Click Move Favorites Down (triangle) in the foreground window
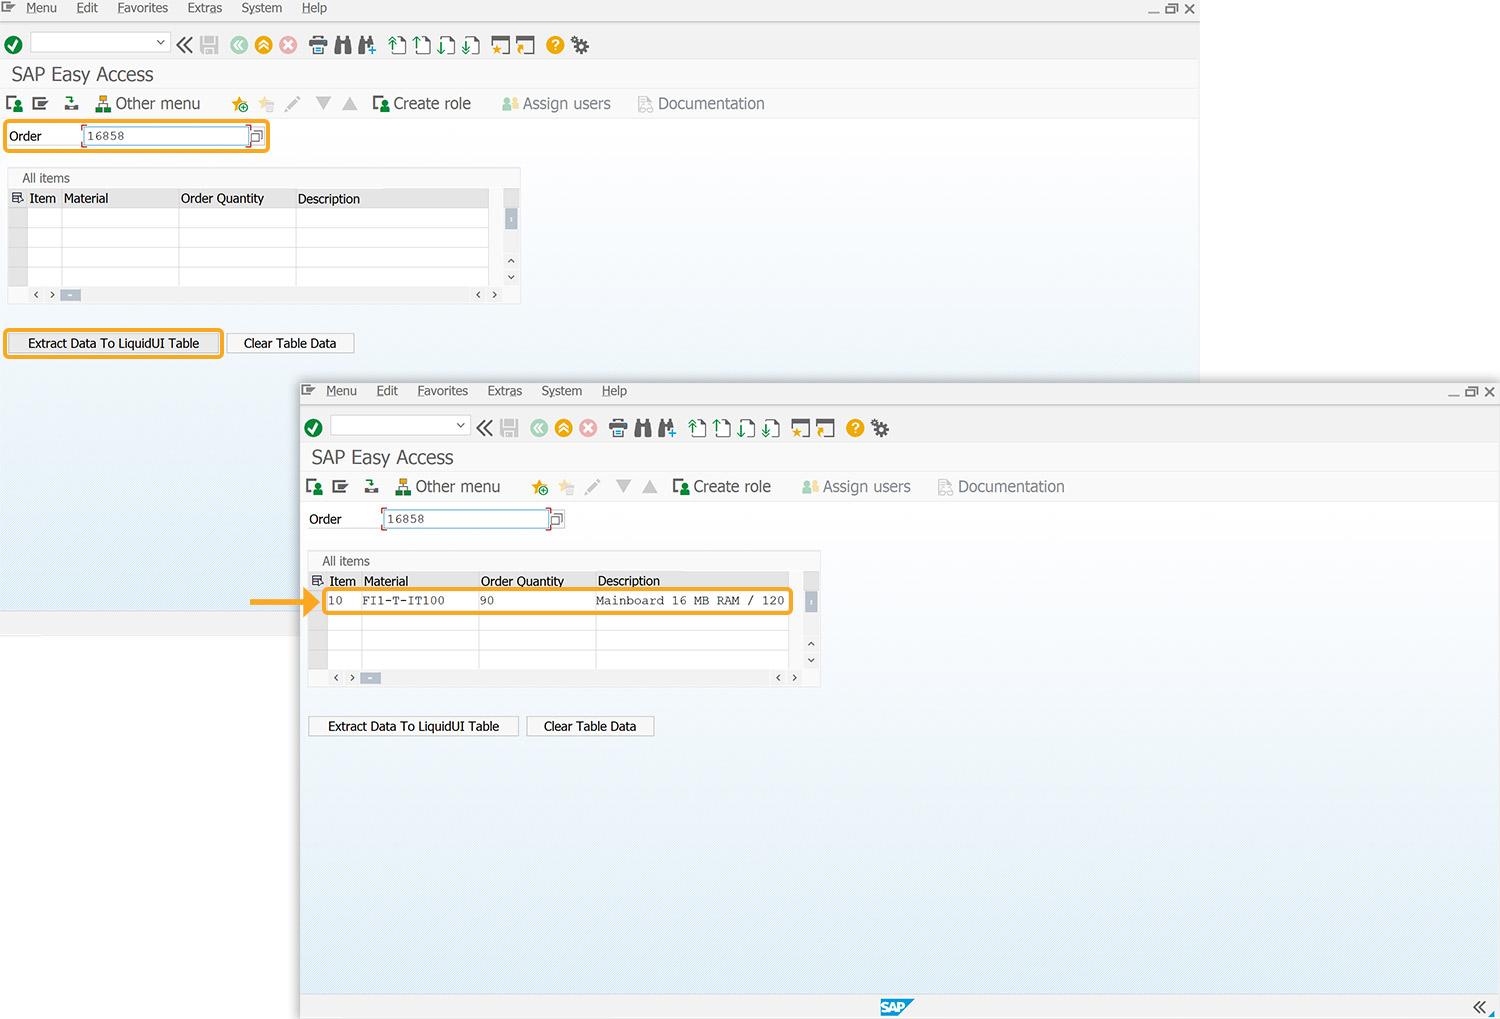Viewport: 1500px width, 1019px height. [623, 486]
